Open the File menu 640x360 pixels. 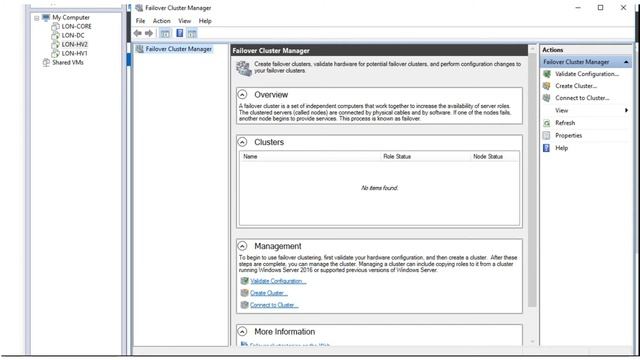click(140, 21)
